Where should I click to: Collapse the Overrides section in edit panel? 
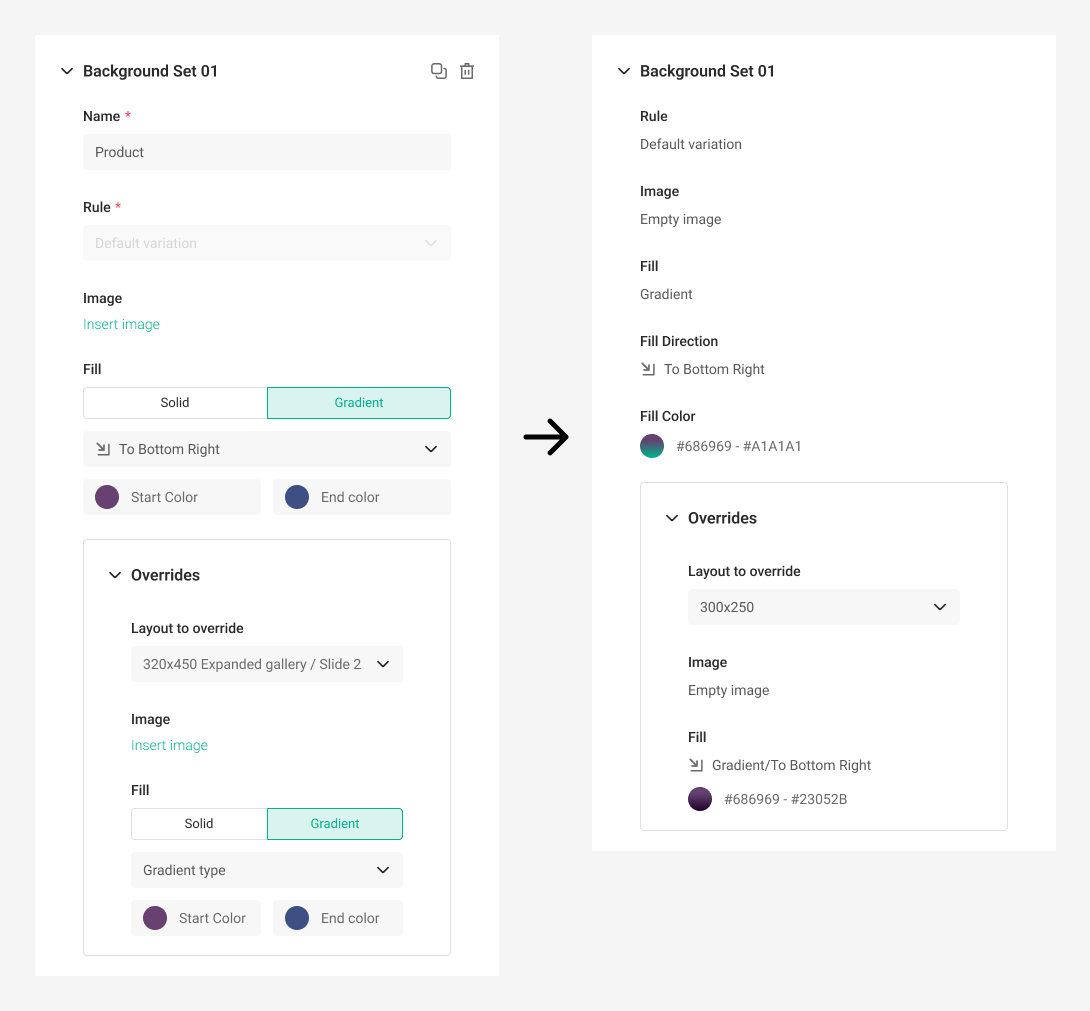click(115, 575)
